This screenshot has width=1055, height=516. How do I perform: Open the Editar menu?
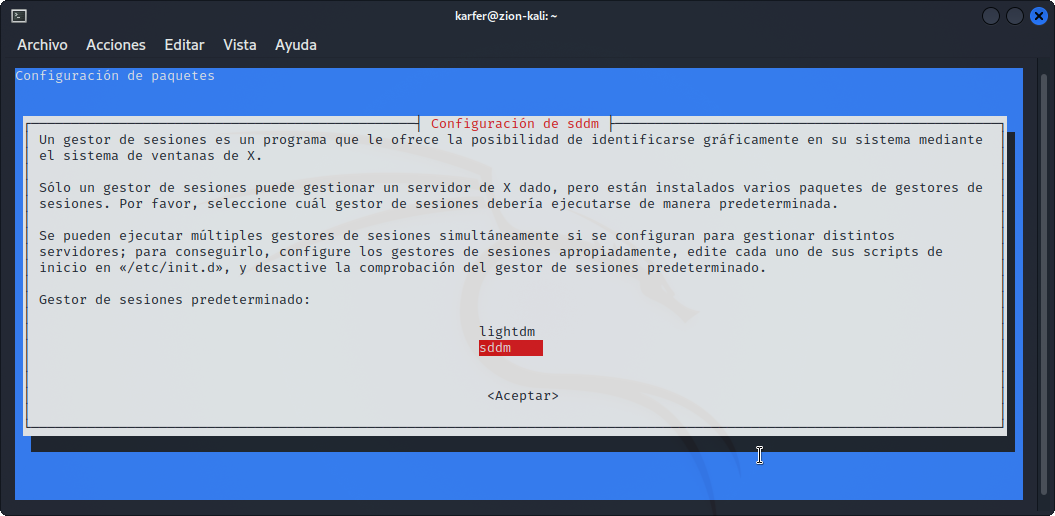(x=184, y=45)
